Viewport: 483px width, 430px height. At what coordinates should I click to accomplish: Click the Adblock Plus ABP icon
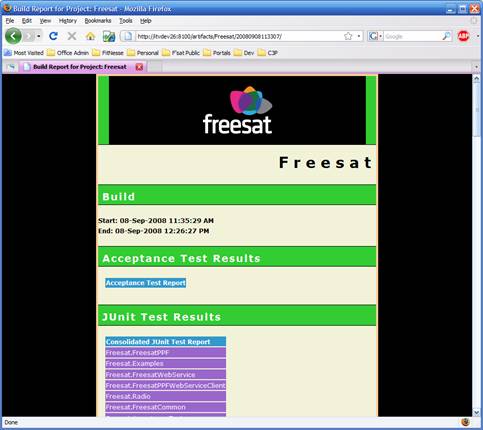[463, 36]
